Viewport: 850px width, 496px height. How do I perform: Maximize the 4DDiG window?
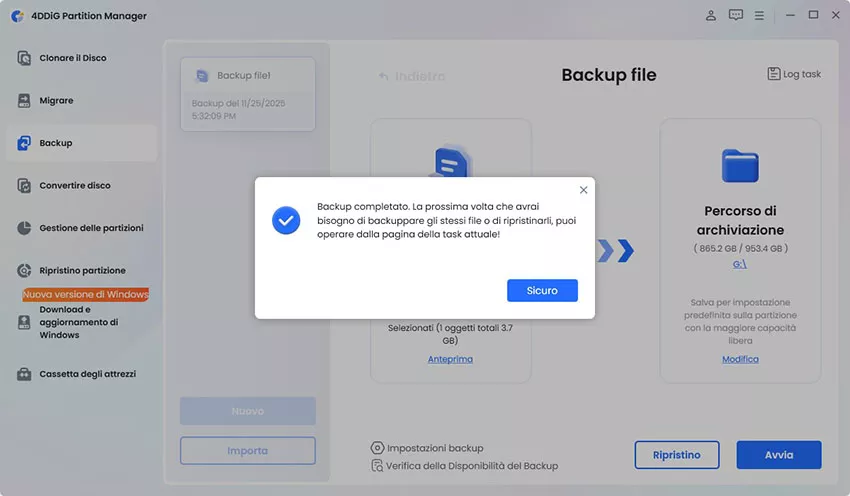(x=813, y=15)
